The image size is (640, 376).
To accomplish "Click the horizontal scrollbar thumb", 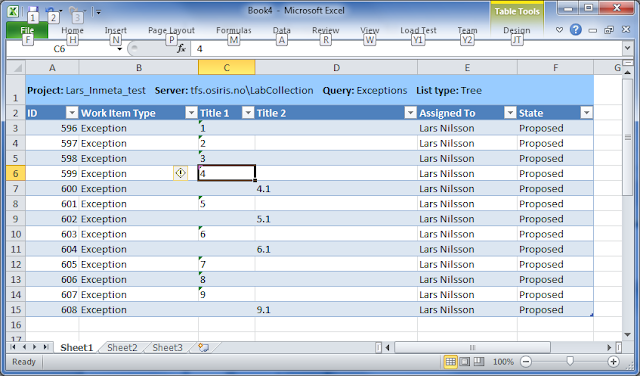I will tap(472, 347).
